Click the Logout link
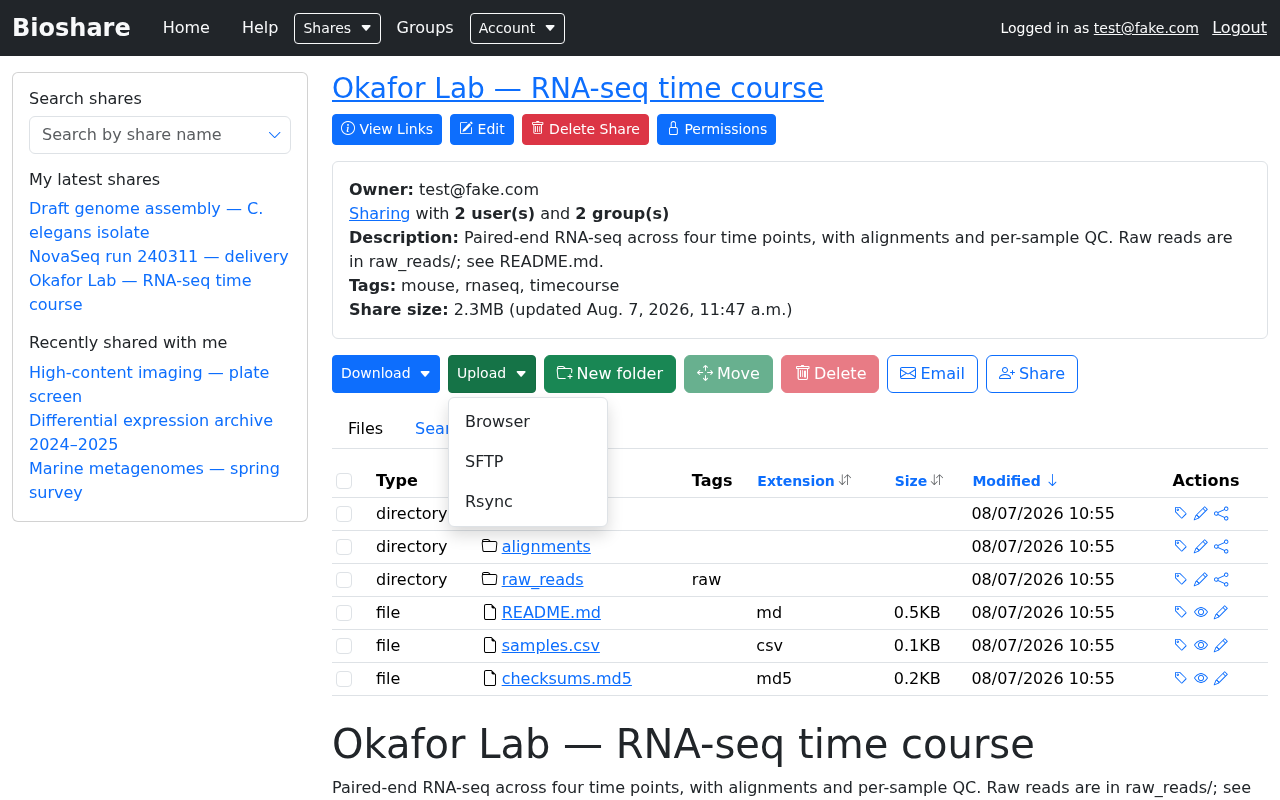Image resolution: width=1280 pixels, height=800 pixels. tap(1239, 28)
